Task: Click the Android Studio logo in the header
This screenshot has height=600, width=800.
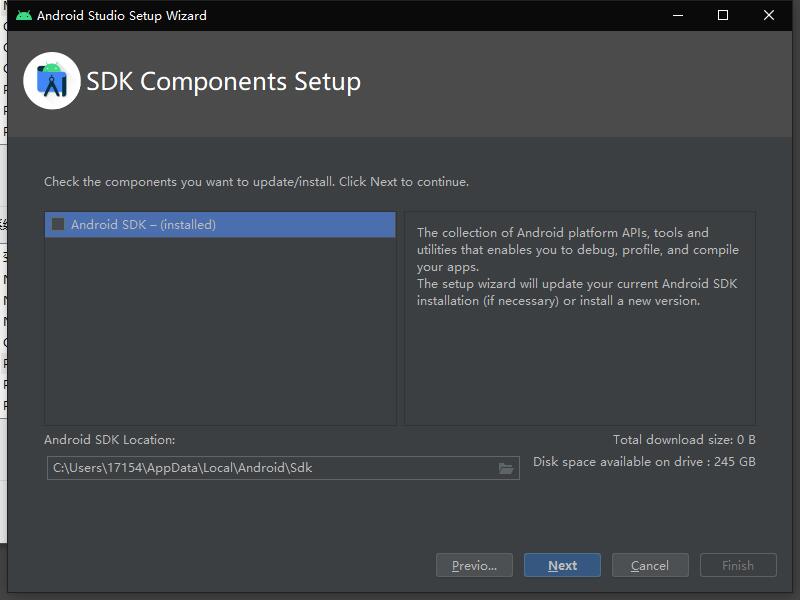Action: [52, 81]
